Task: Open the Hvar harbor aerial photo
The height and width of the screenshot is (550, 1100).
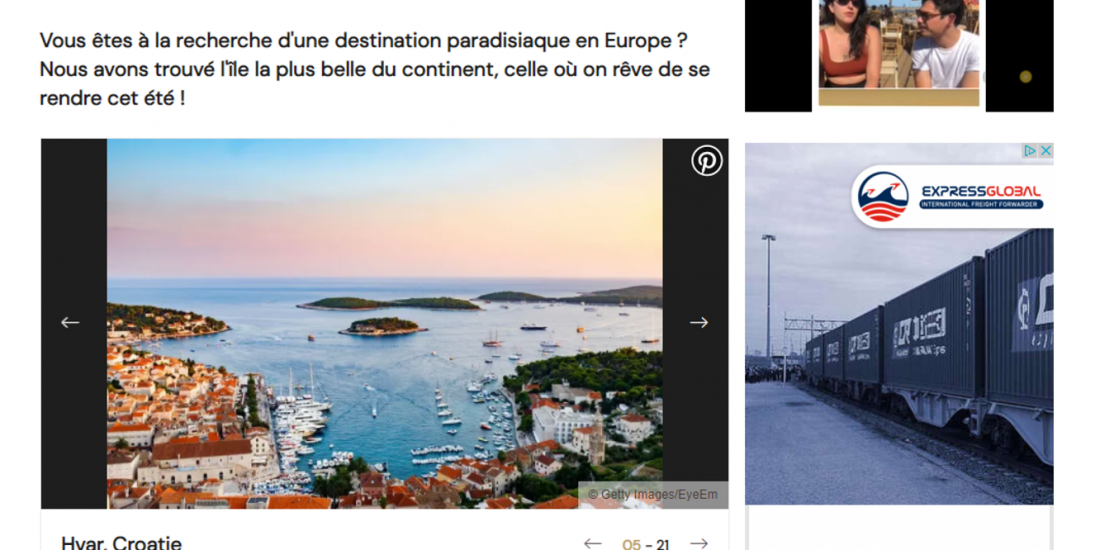Action: click(384, 323)
